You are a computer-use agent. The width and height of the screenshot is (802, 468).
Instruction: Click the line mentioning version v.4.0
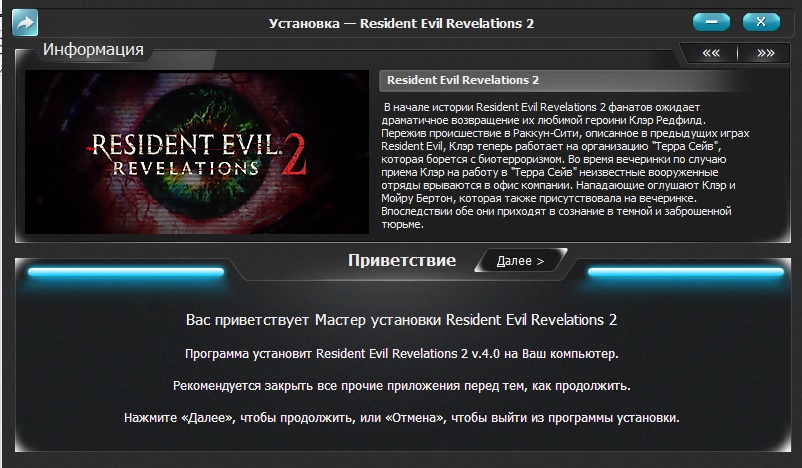click(402, 353)
